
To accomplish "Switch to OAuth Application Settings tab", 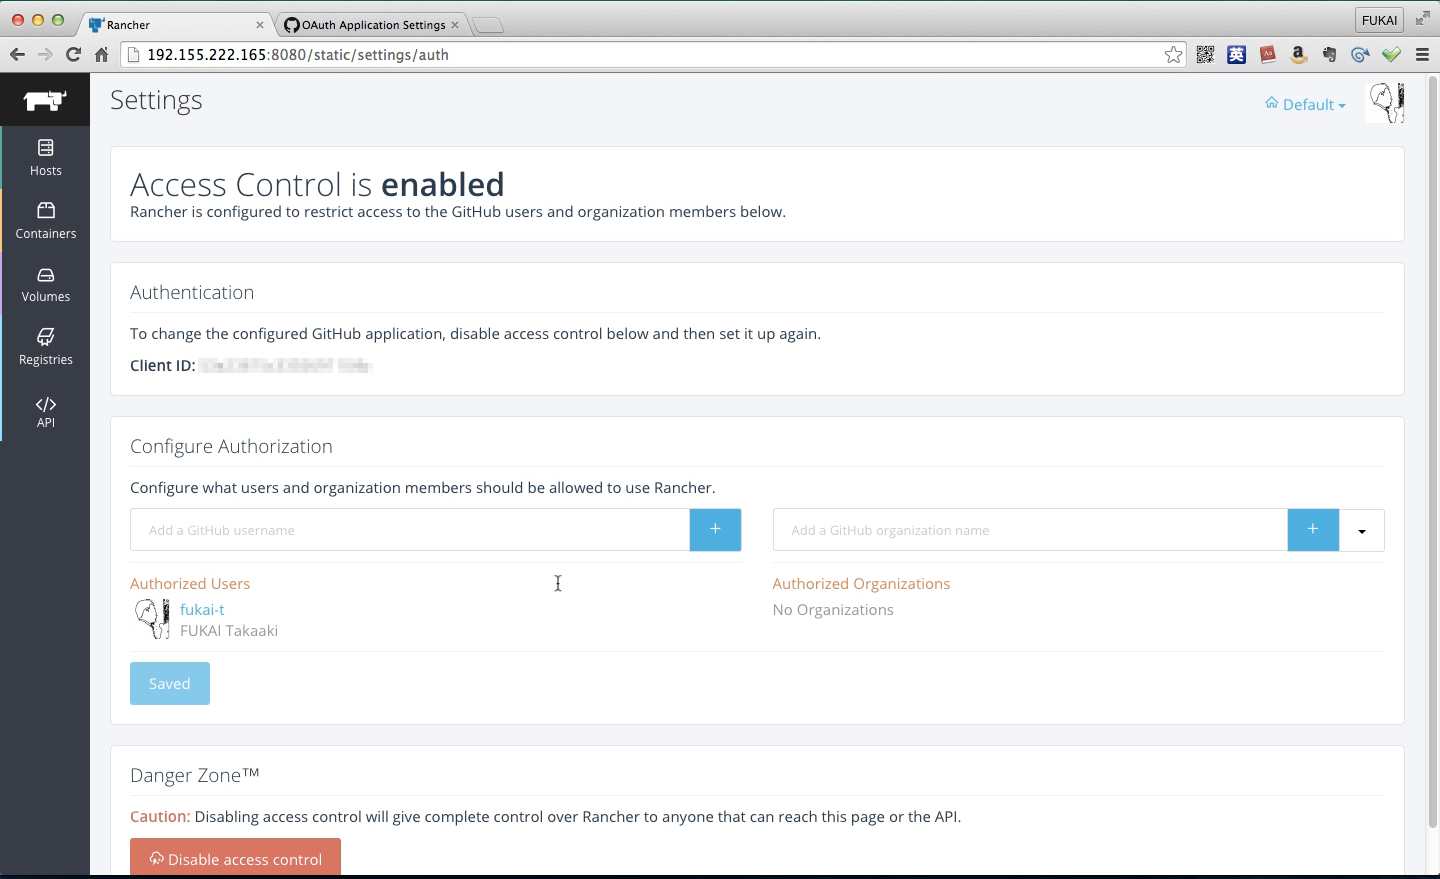I will tap(371, 25).
